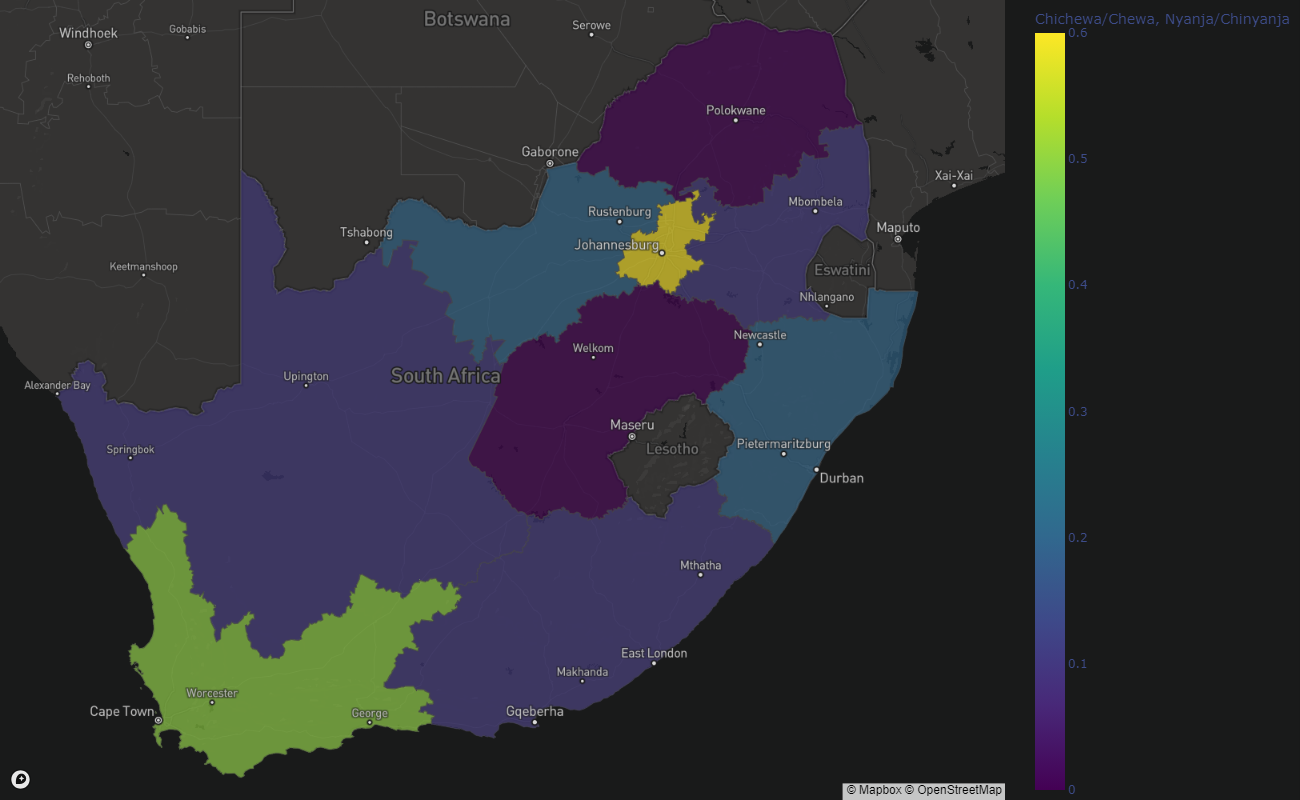Click the Gobabis town label

click(x=187, y=29)
